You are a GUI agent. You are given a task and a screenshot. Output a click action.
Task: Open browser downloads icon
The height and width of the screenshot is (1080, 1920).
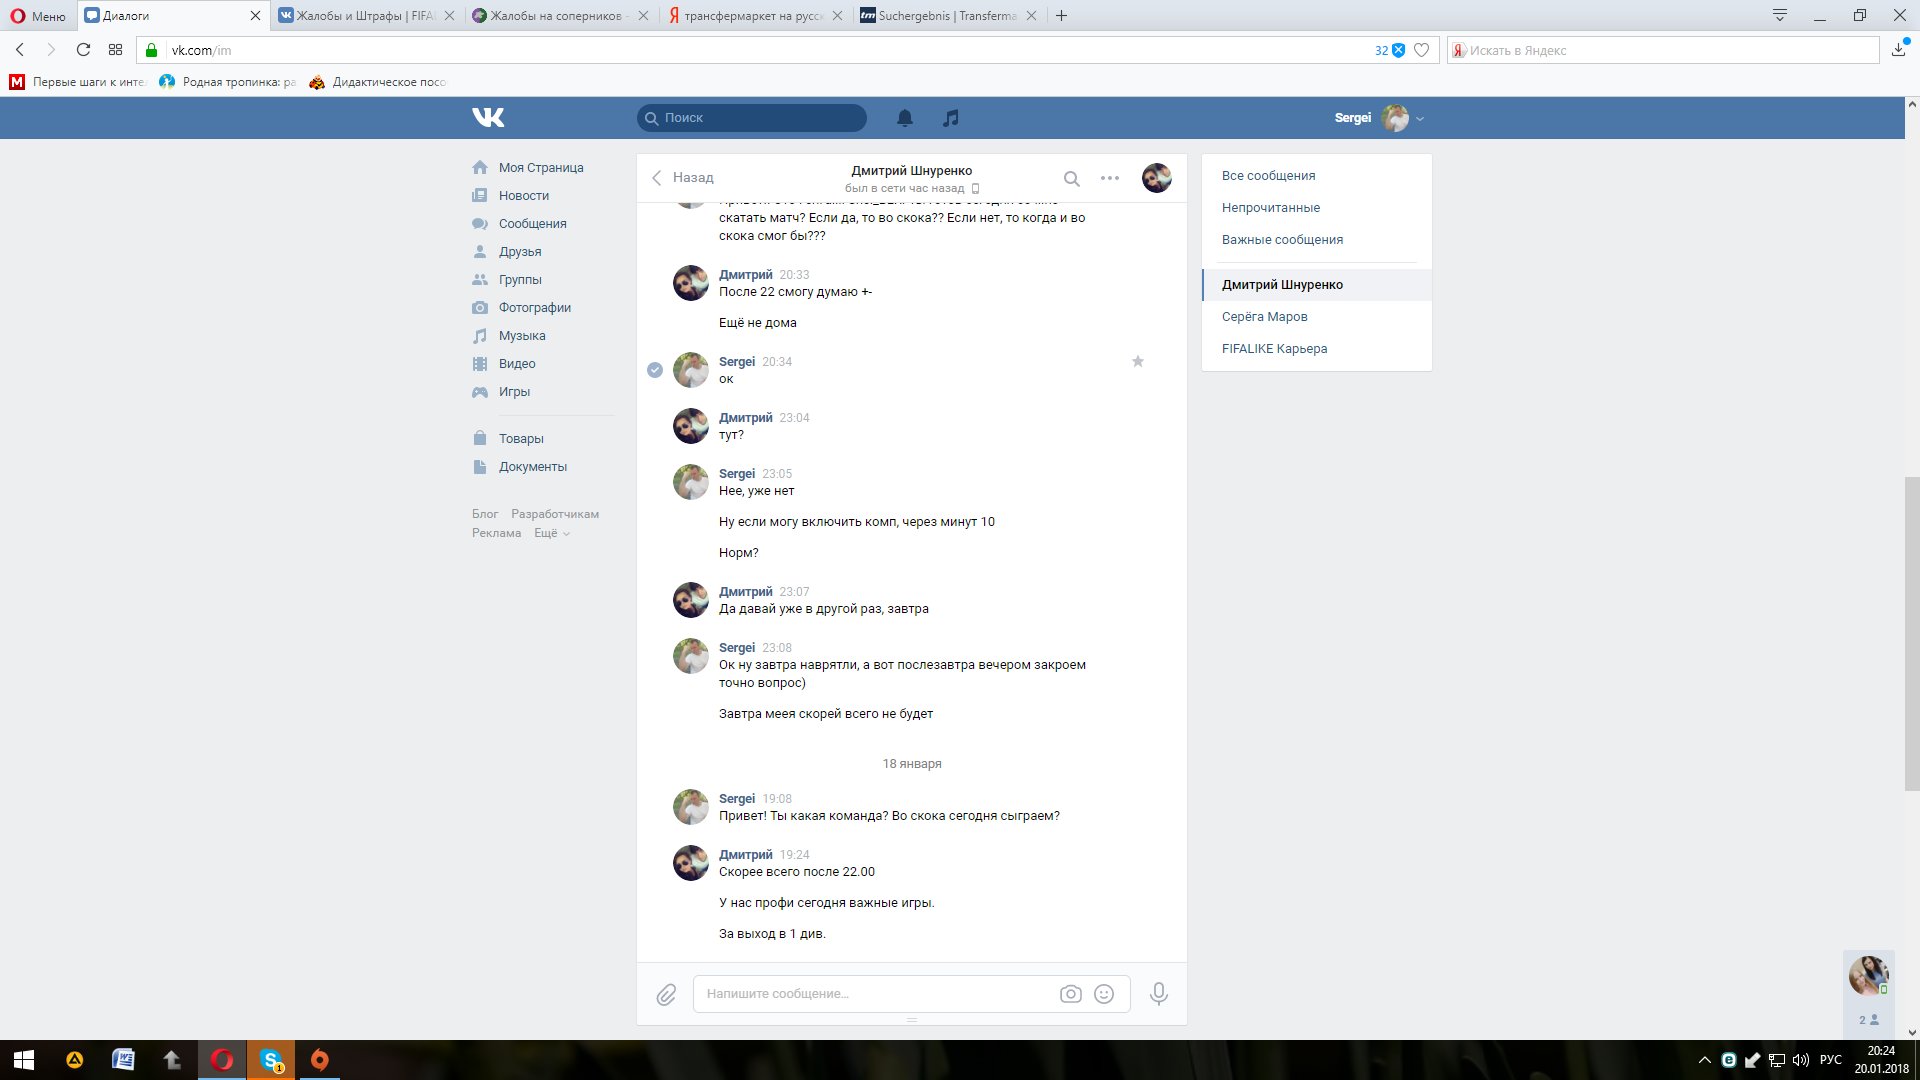(x=1899, y=50)
